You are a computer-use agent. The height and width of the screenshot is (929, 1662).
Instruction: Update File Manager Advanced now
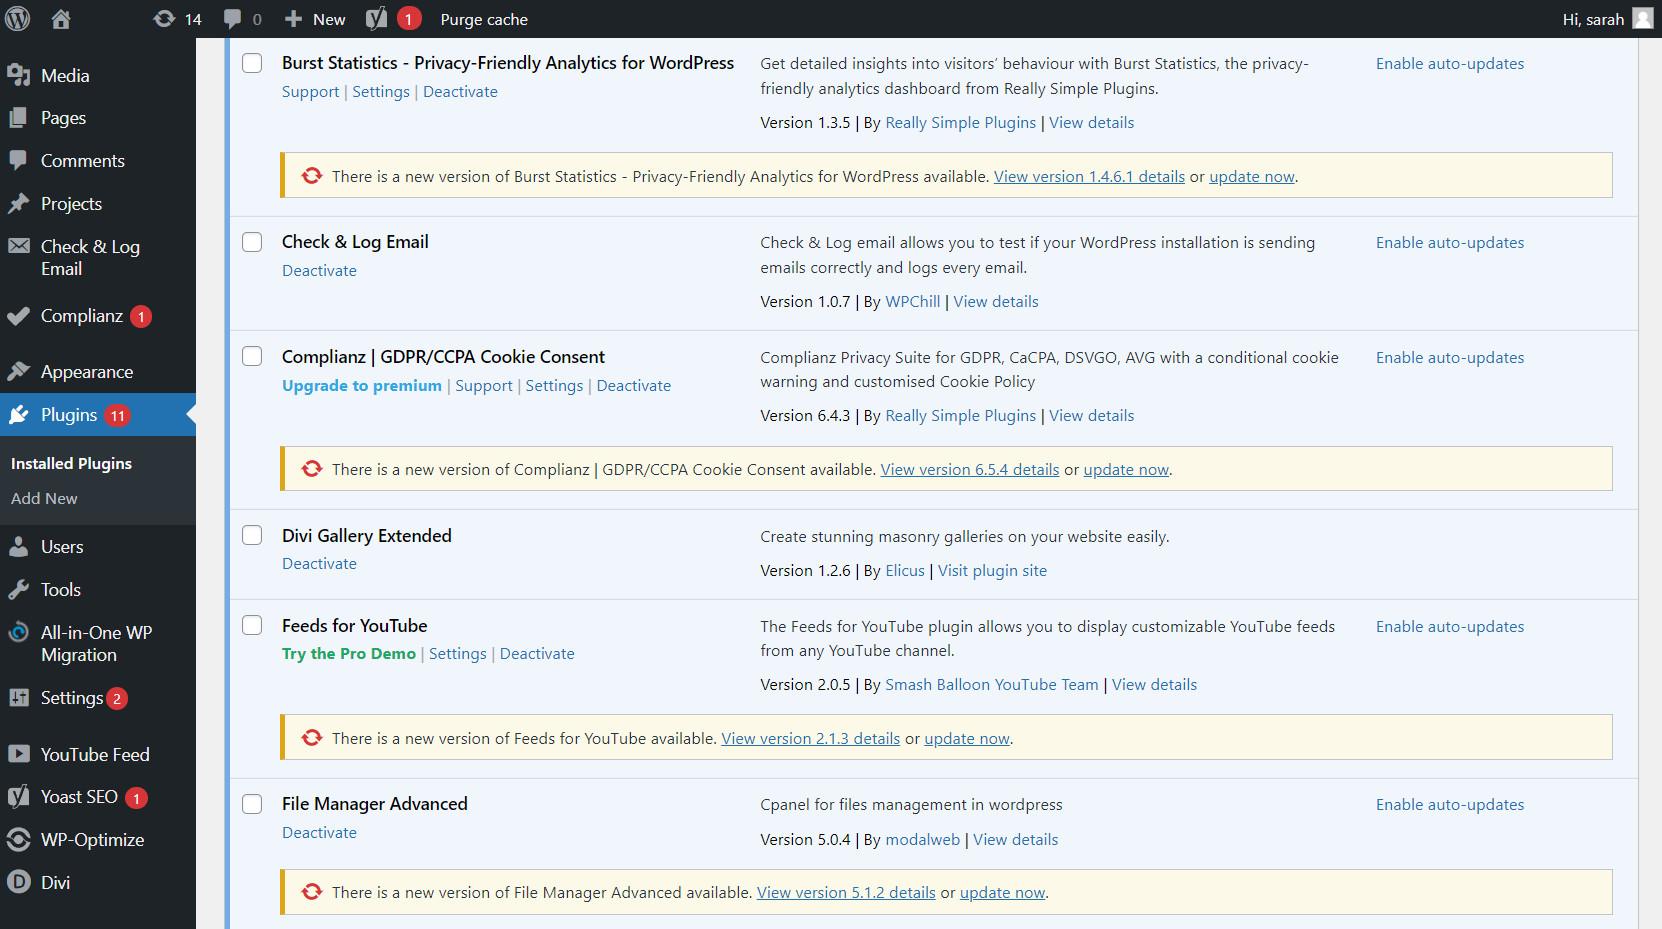coord(1002,892)
